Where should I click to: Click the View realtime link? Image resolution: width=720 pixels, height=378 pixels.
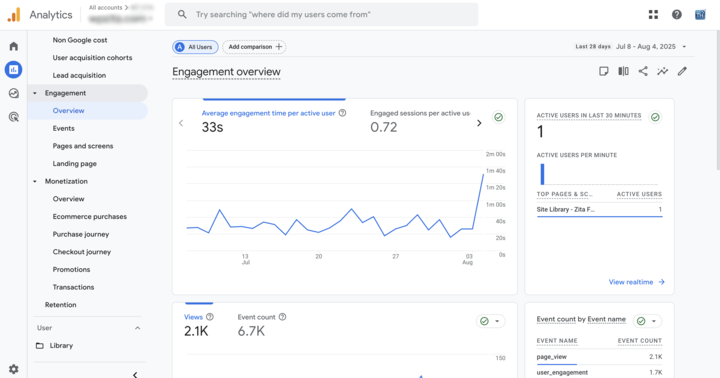point(636,282)
